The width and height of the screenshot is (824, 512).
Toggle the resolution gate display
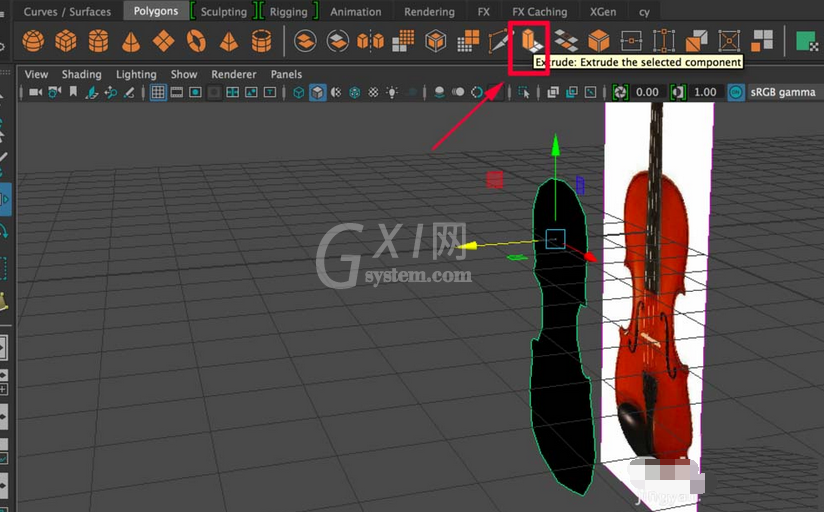[195, 93]
